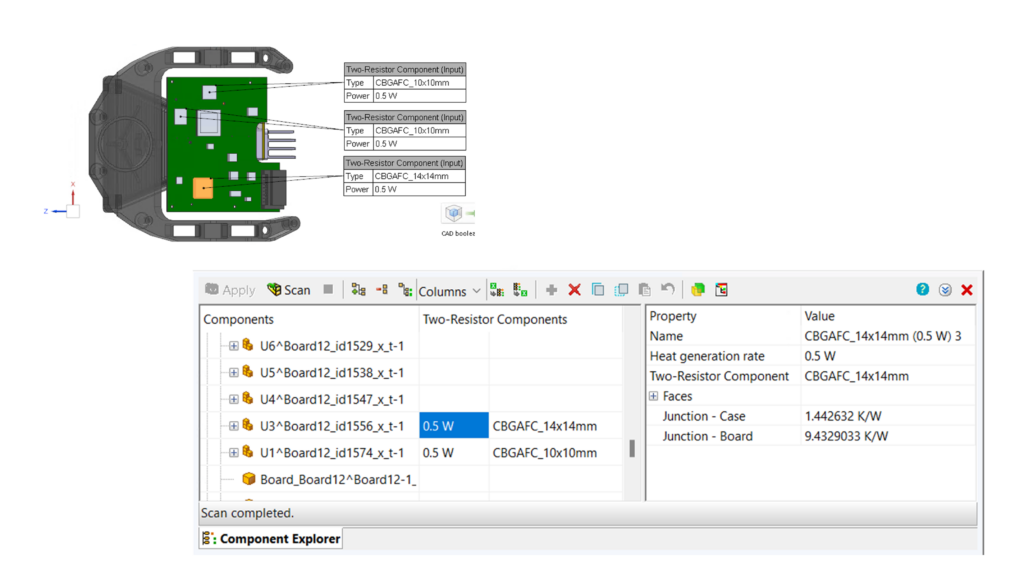The width and height of the screenshot is (1024, 576).
Task: Click the Heat generation rate value 0.5 W
Action: (820, 356)
